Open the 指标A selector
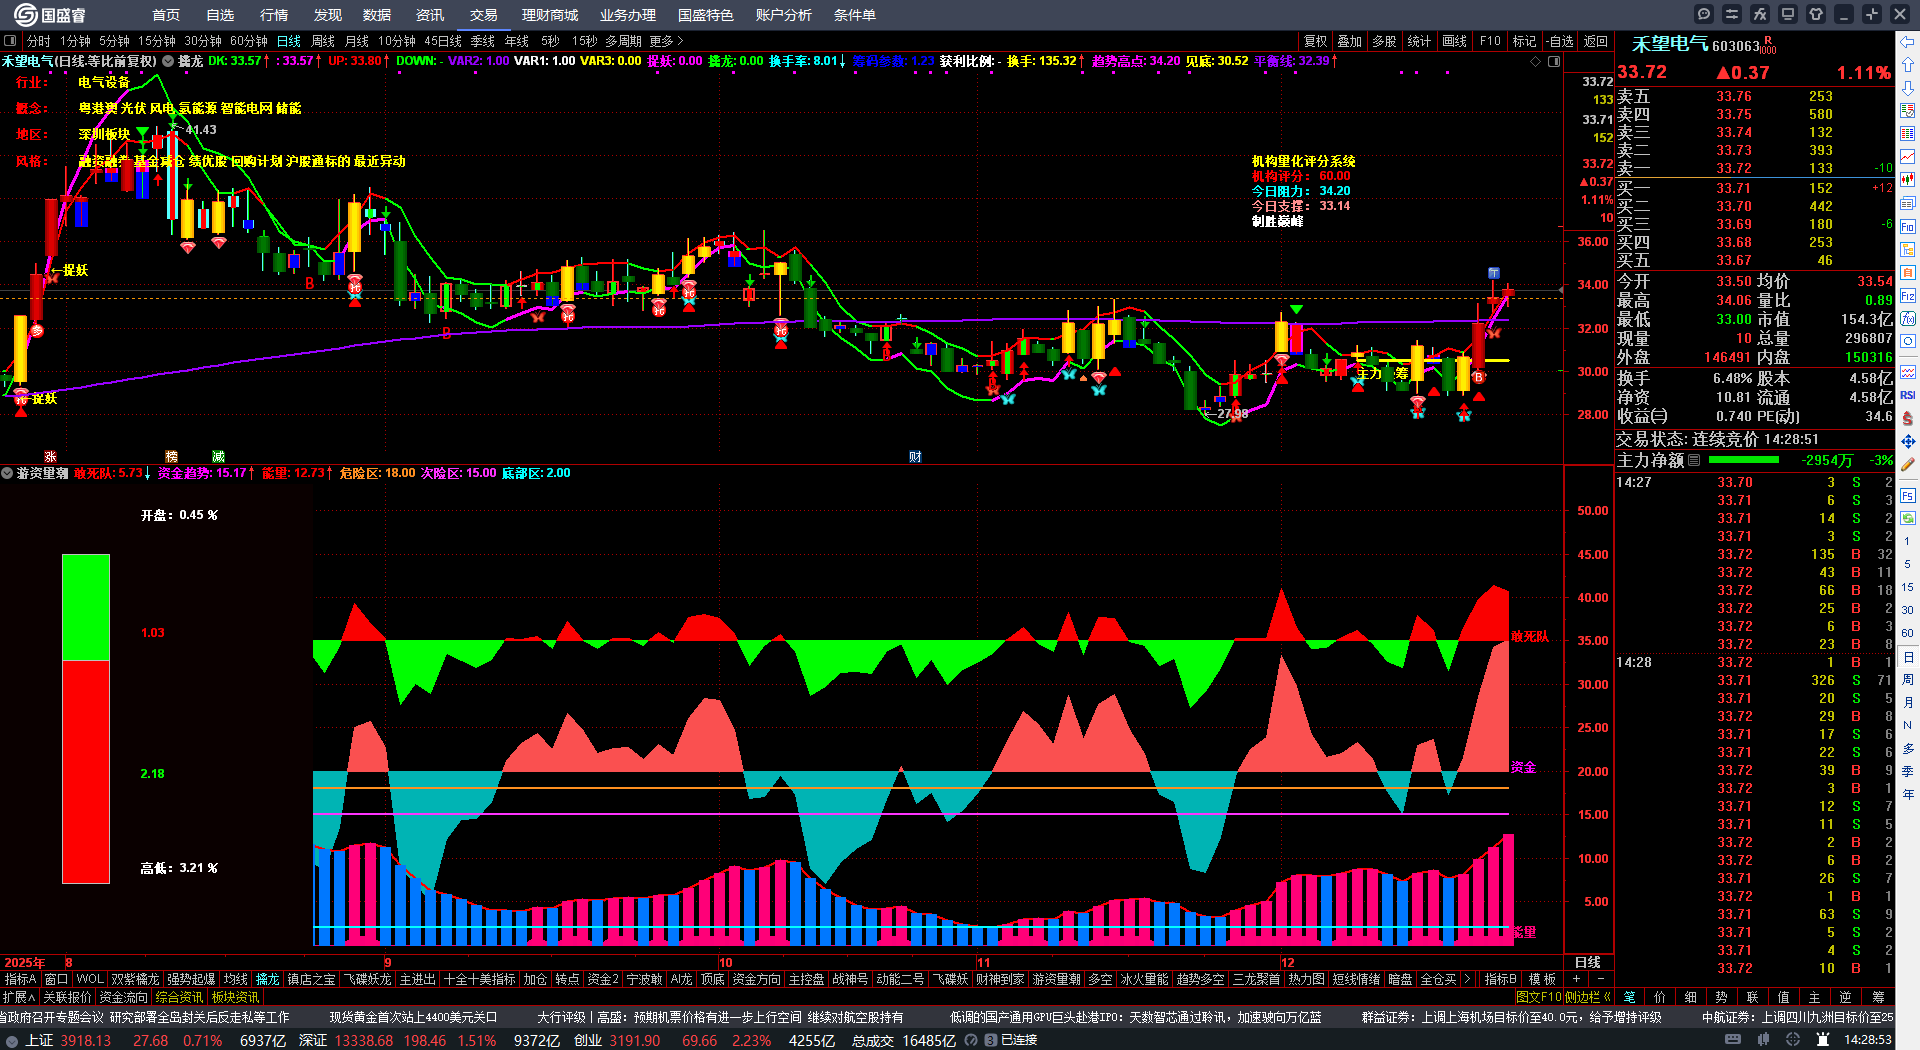 (x=20, y=979)
